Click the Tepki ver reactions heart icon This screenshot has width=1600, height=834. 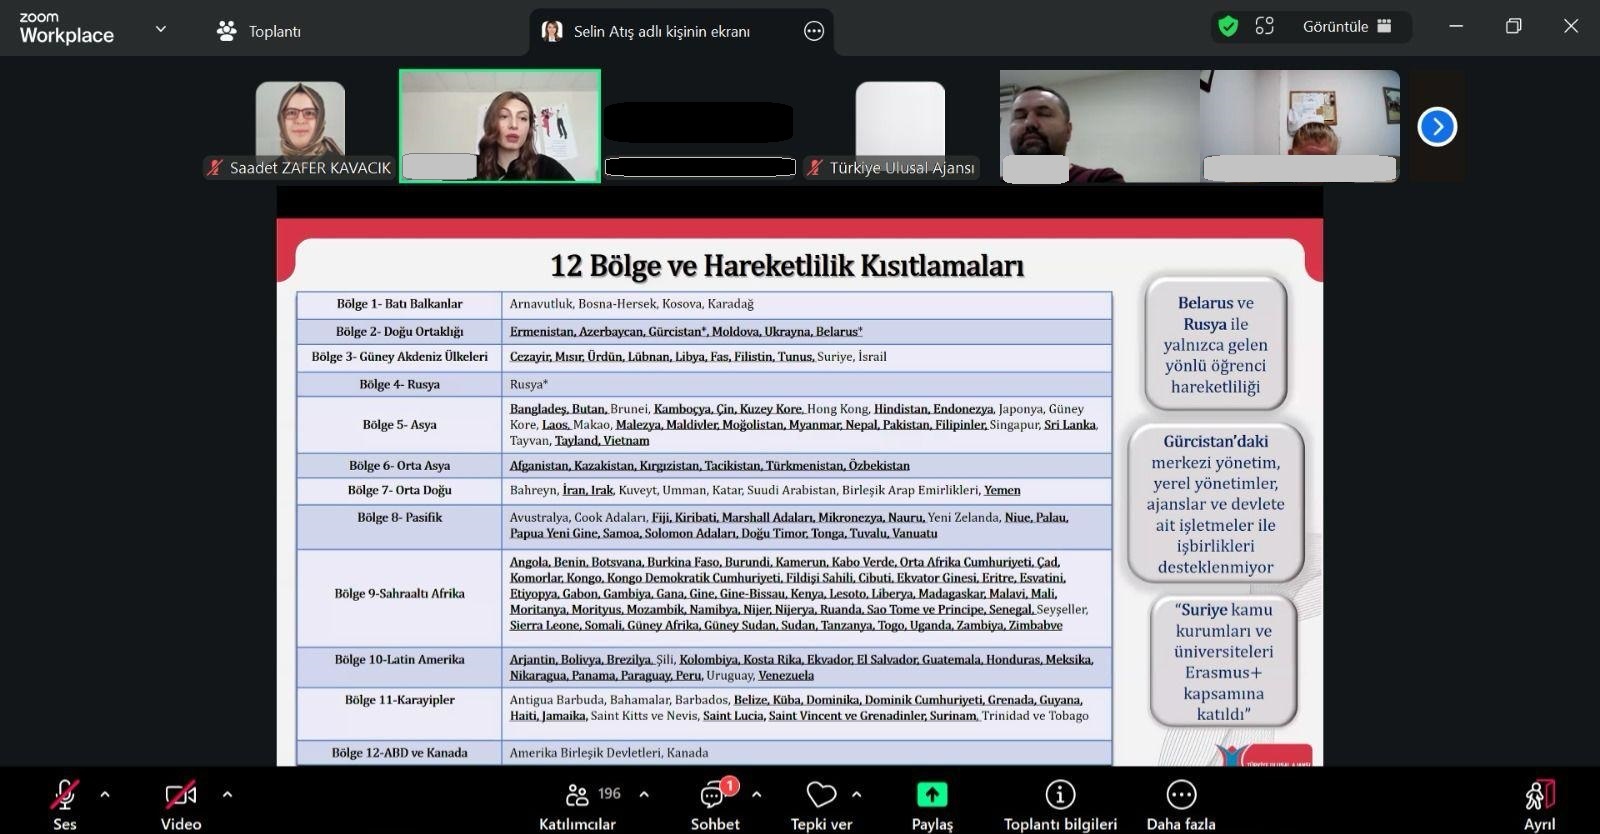click(821, 795)
